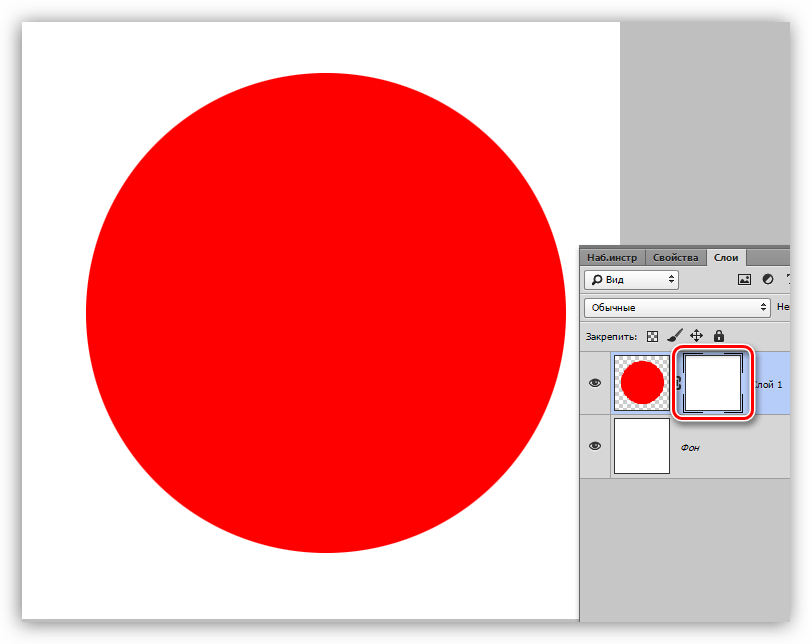Filter for adjustment layers icon
Image resolution: width=812 pixels, height=644 pixels.
tap(767, 280)
